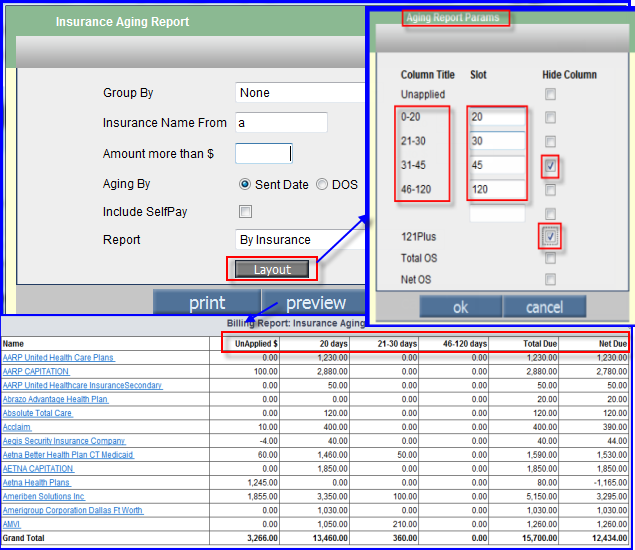This screenshot has width=635, height=550.
Task: Open the Absolute Total Care link
Action: click(x=38, y=413)
